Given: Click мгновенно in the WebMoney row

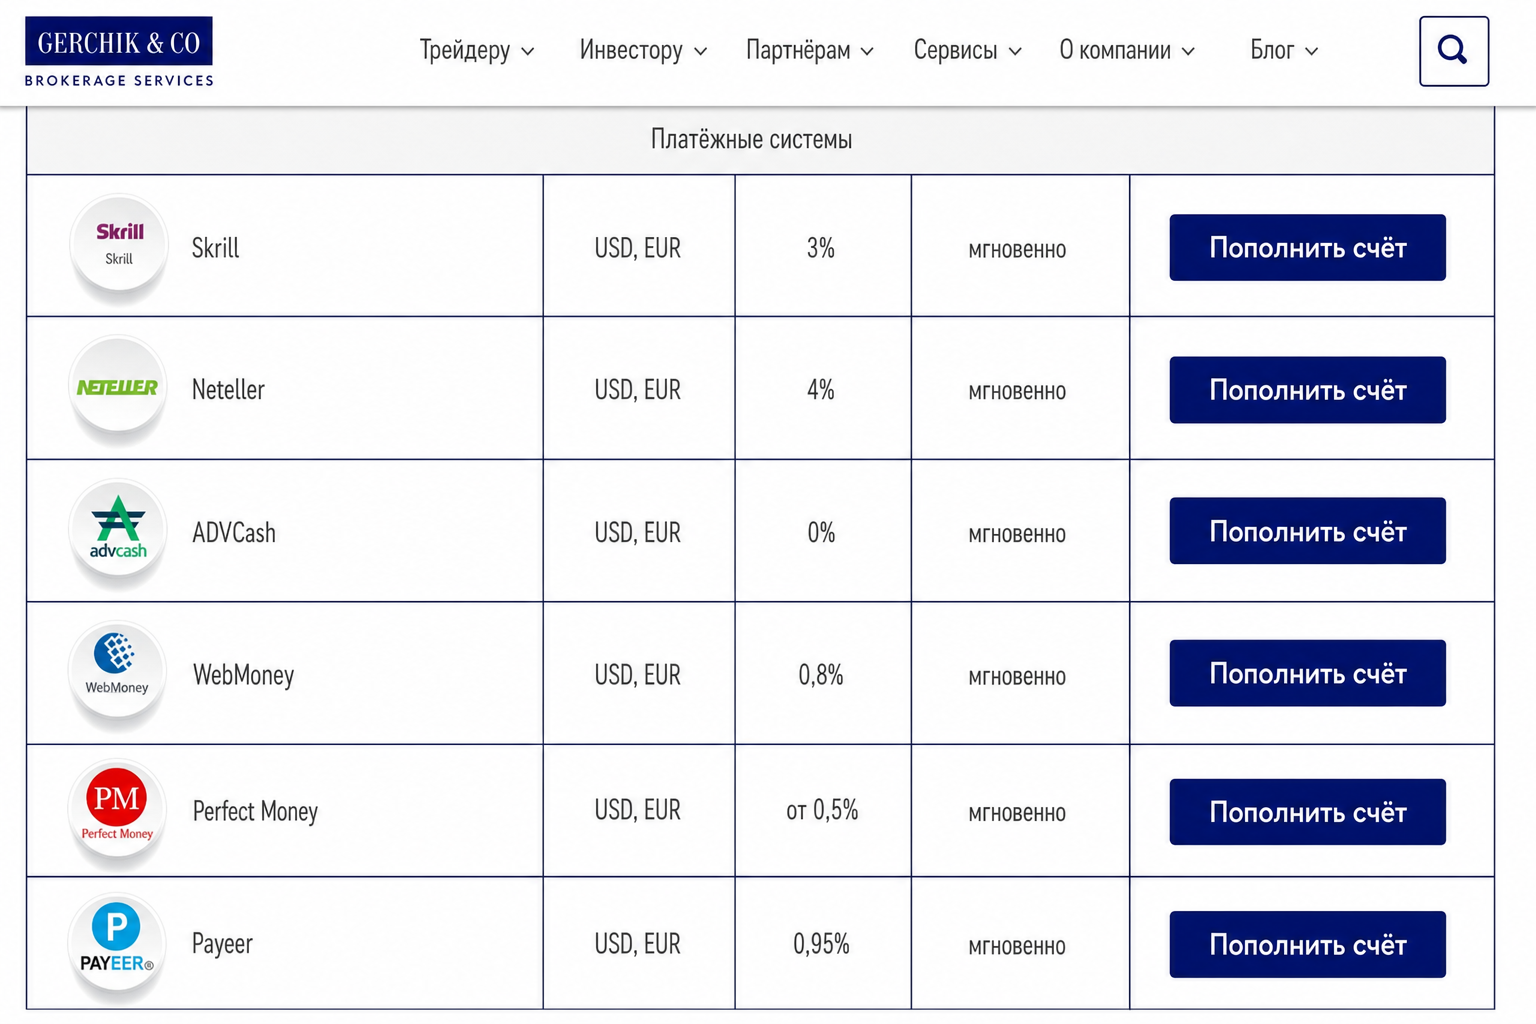Looking at the screenshot, I should tap(1017, 677).
